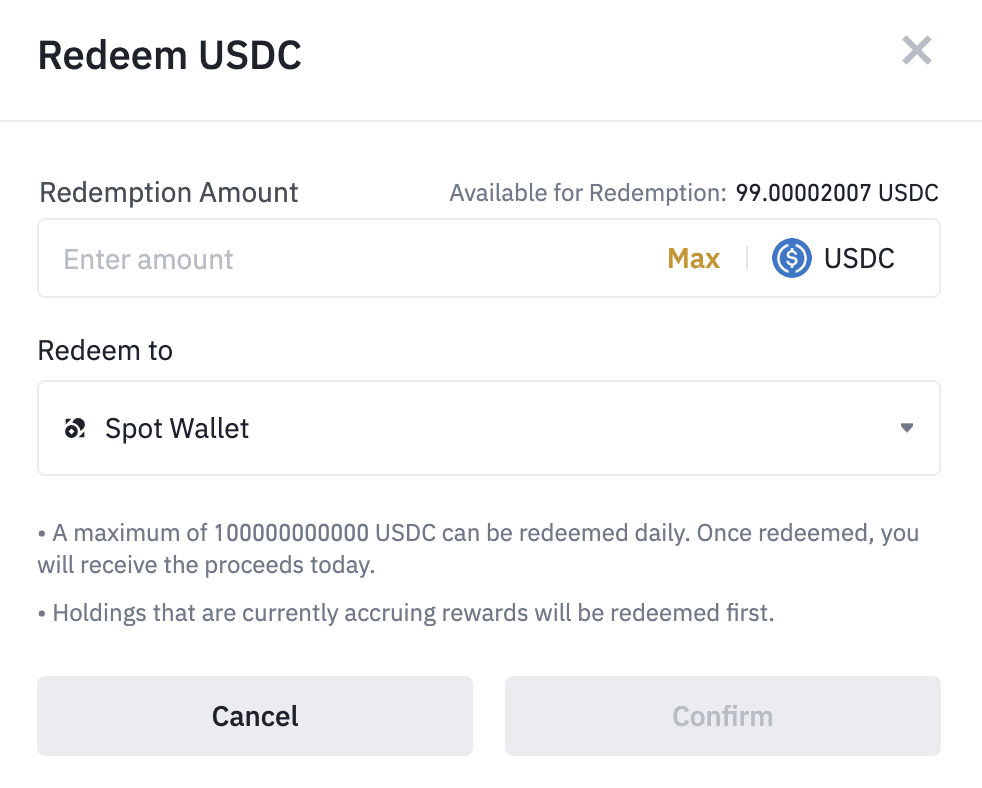Click the Available for Redemption label
This screenshot has height=788, width=982.
click(588, 193)
